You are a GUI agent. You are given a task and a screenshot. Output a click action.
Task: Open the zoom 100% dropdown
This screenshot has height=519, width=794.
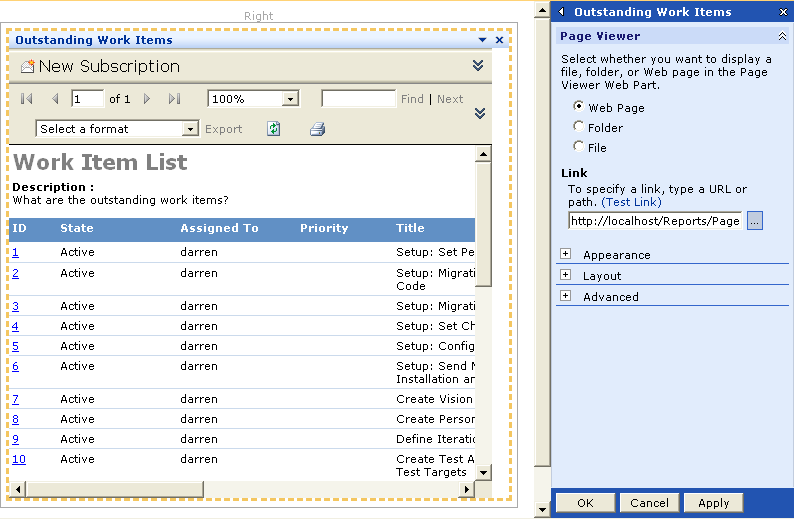[x=290, y=99]
